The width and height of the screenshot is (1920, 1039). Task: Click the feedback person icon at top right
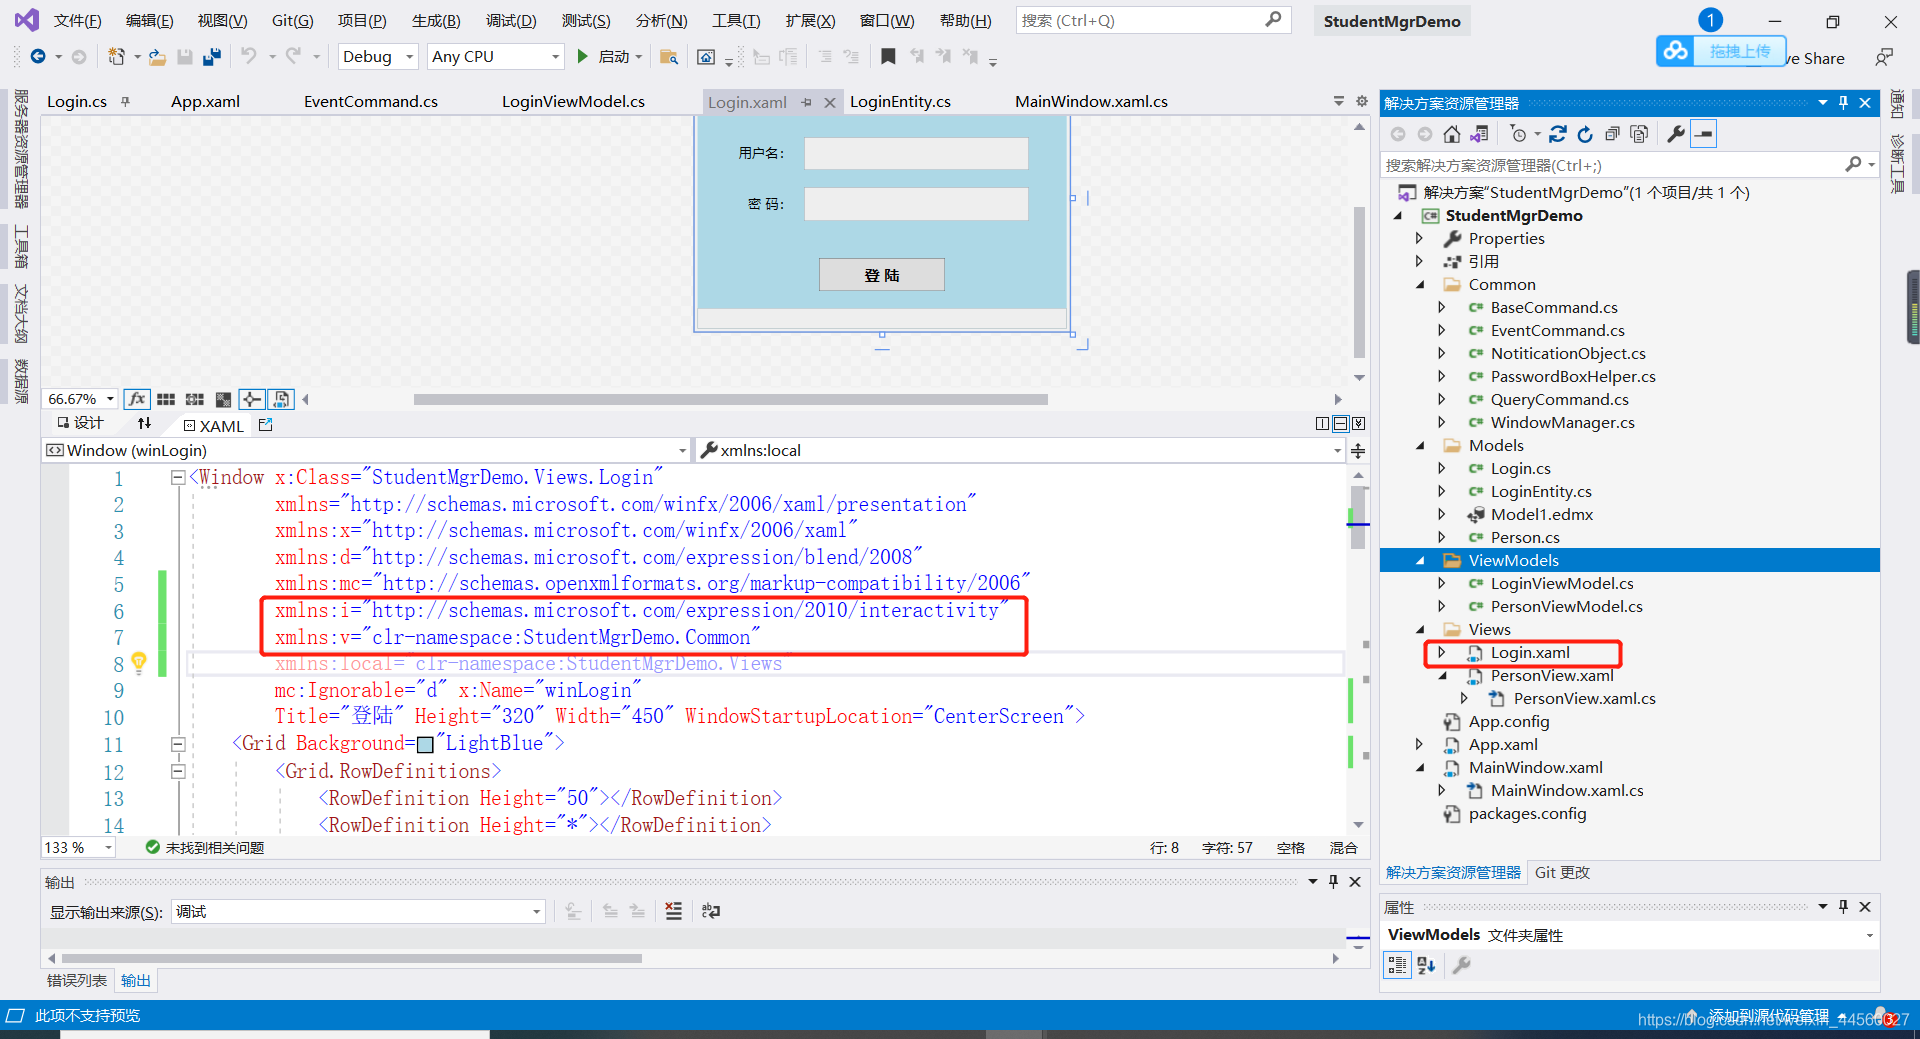(1884, 57)
